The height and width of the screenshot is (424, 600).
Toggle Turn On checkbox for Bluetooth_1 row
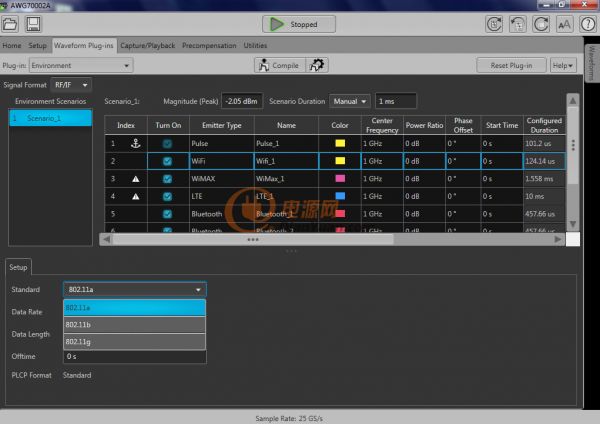[x=167, y=214]
